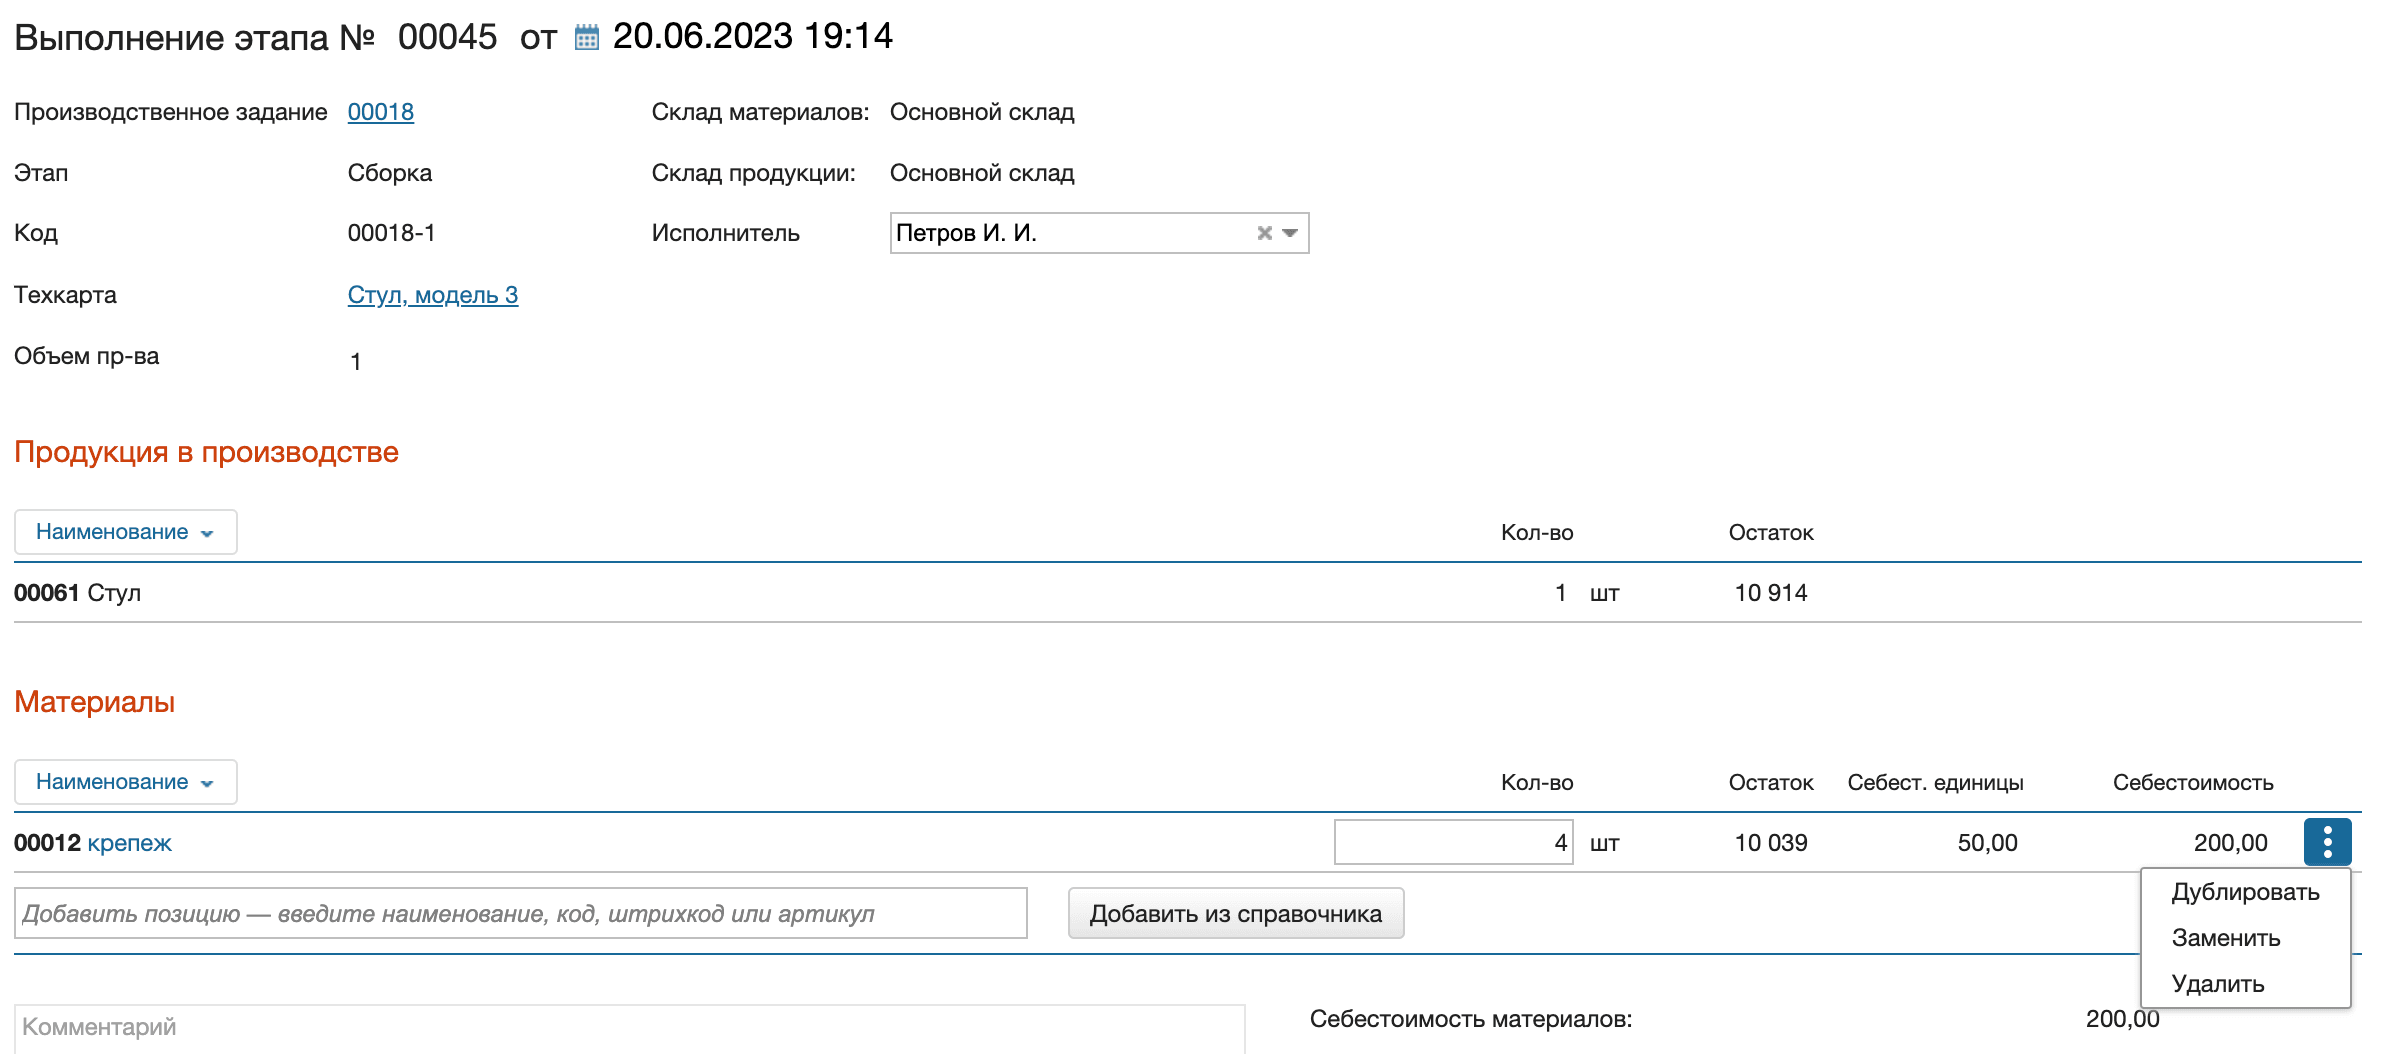
Task: Open the крепеж material link
Action: (129, 843)
